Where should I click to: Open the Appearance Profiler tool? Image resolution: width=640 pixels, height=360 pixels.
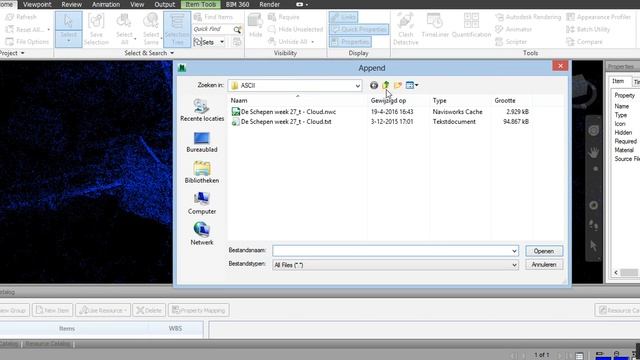[598, 17]
